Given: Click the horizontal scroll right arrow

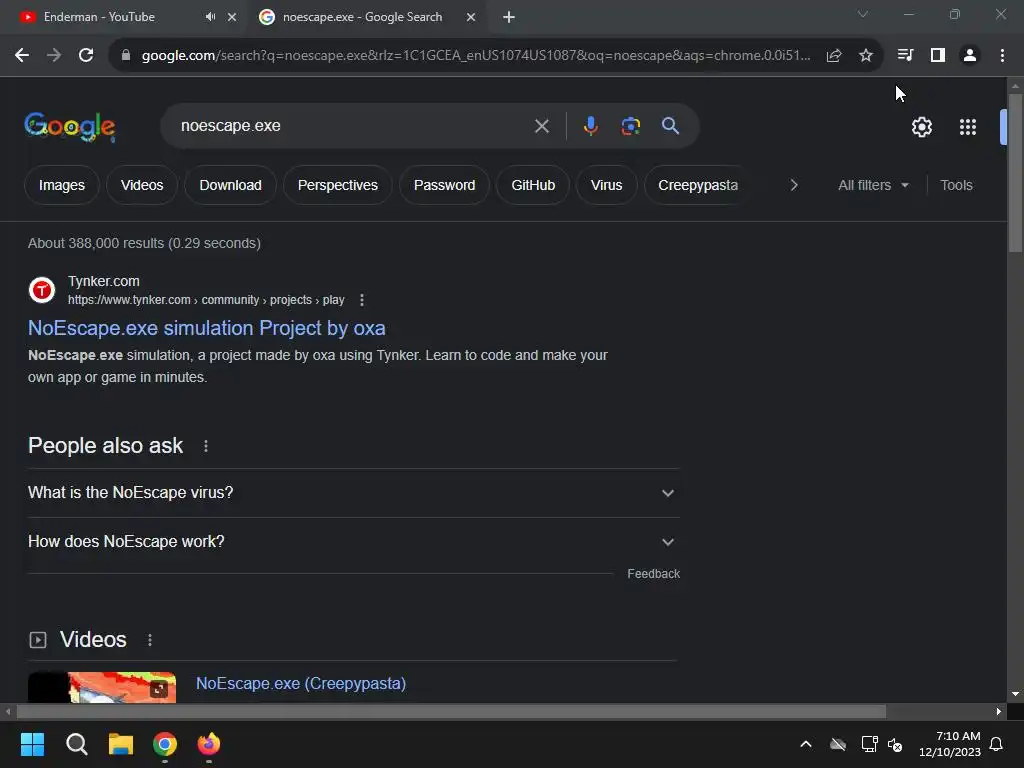Looking at the screenshot, I should pos(999,712).
